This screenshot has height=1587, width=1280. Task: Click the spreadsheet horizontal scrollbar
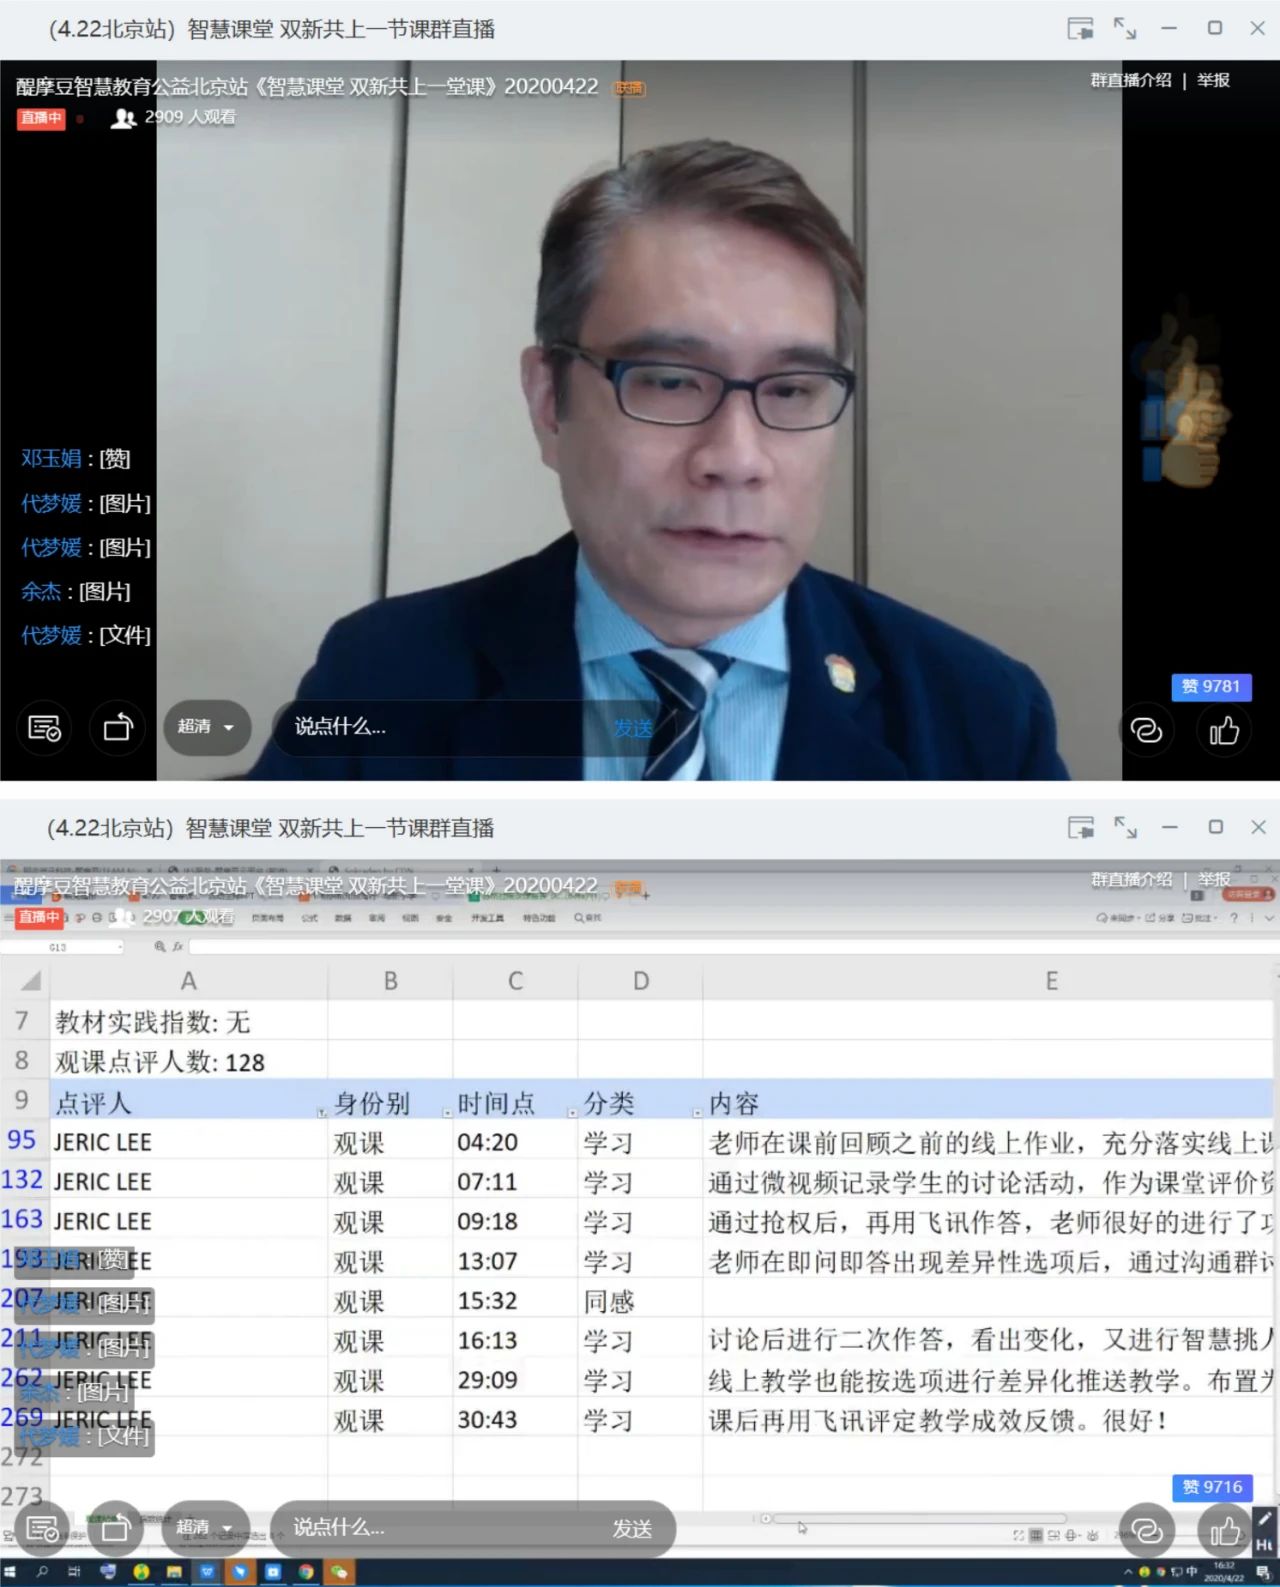[x=920, y=1518]
